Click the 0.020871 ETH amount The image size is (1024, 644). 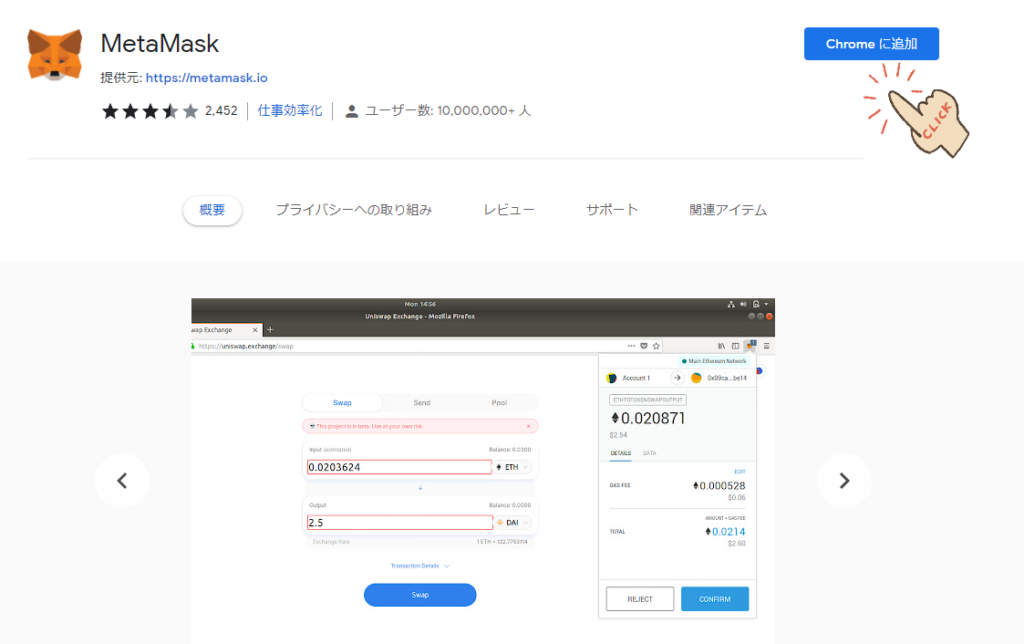[648, 418]
